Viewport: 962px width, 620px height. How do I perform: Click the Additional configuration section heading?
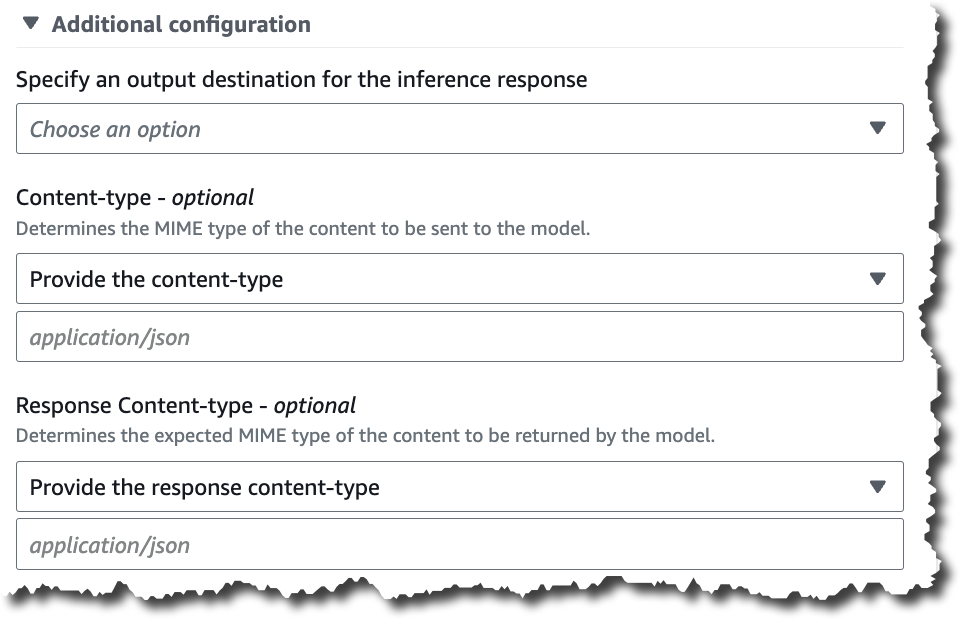click(181, 24)
